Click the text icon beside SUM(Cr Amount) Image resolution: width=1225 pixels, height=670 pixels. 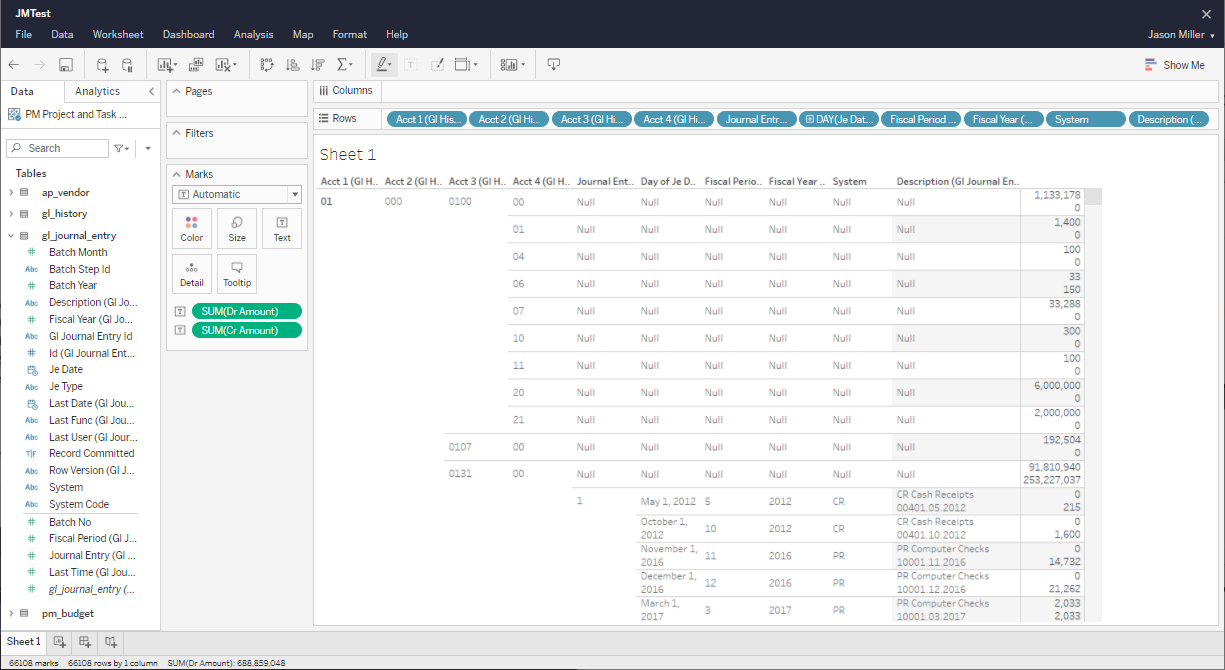(x=179, y=330)
